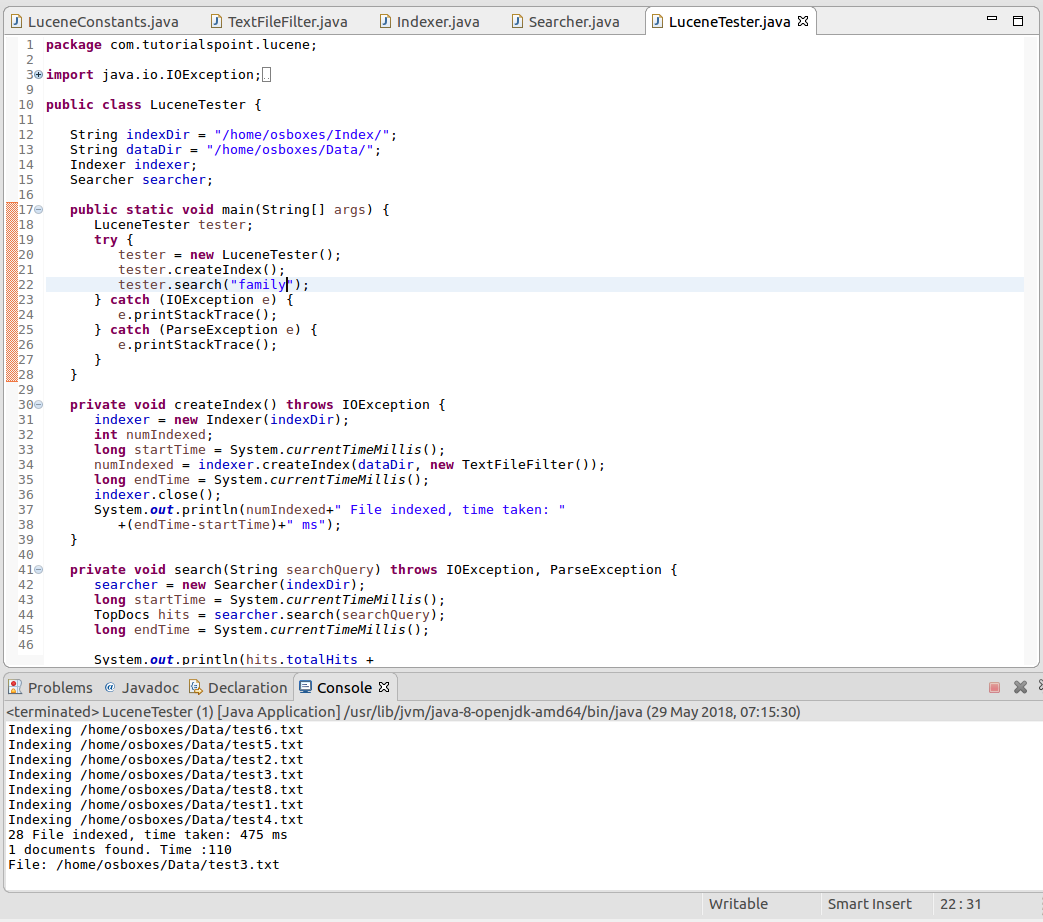Close the Console view

pos(384,687)
